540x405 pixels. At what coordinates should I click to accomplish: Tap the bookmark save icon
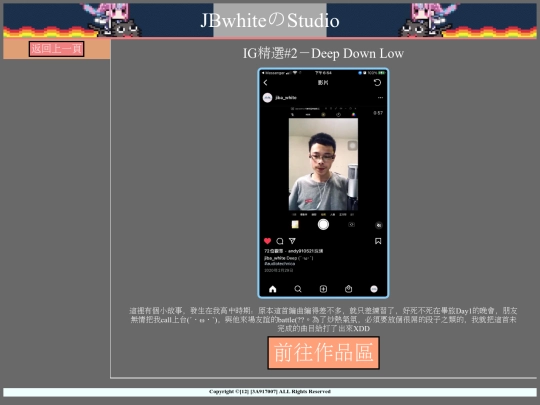pyautogui.click(x=378, y=241)
